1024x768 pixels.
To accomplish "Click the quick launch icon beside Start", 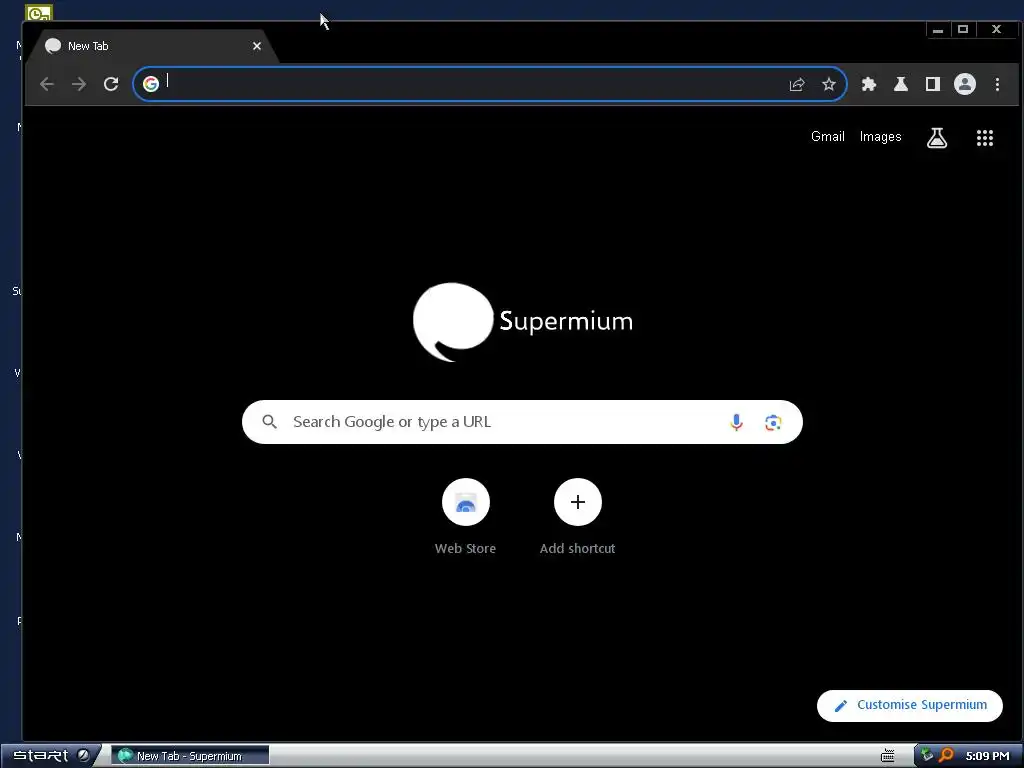I will click(x=84, y=756).
